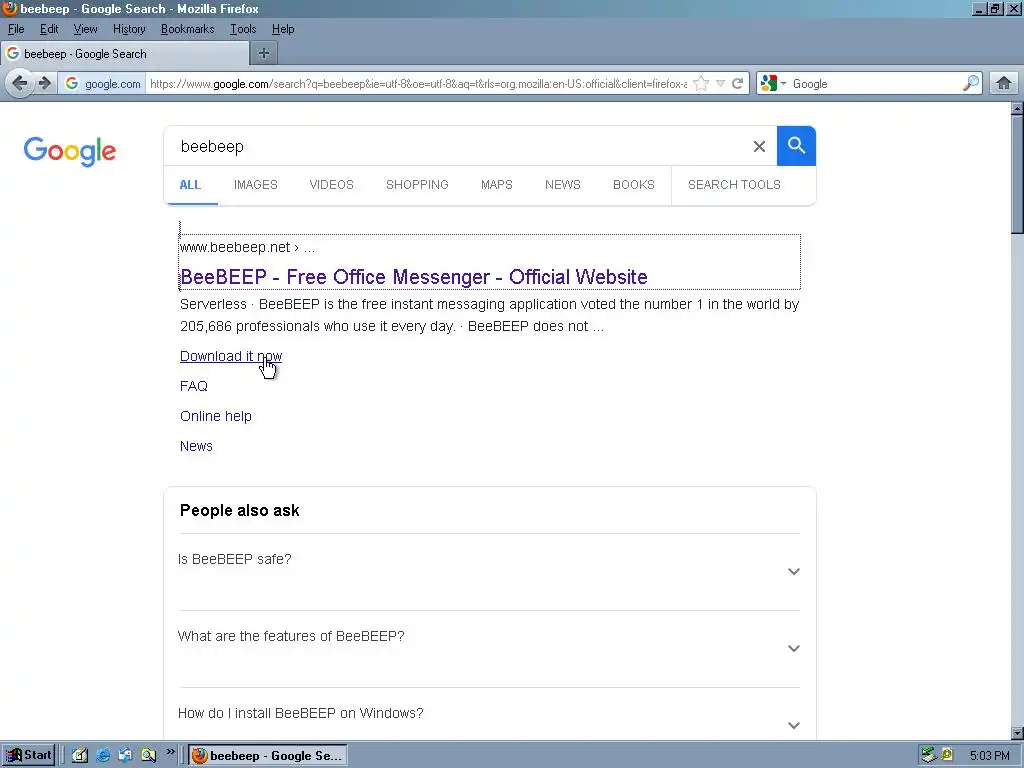The height and width of the screenshot is (768, 1024).
Task: Open the Help menu
Action: 283,29
